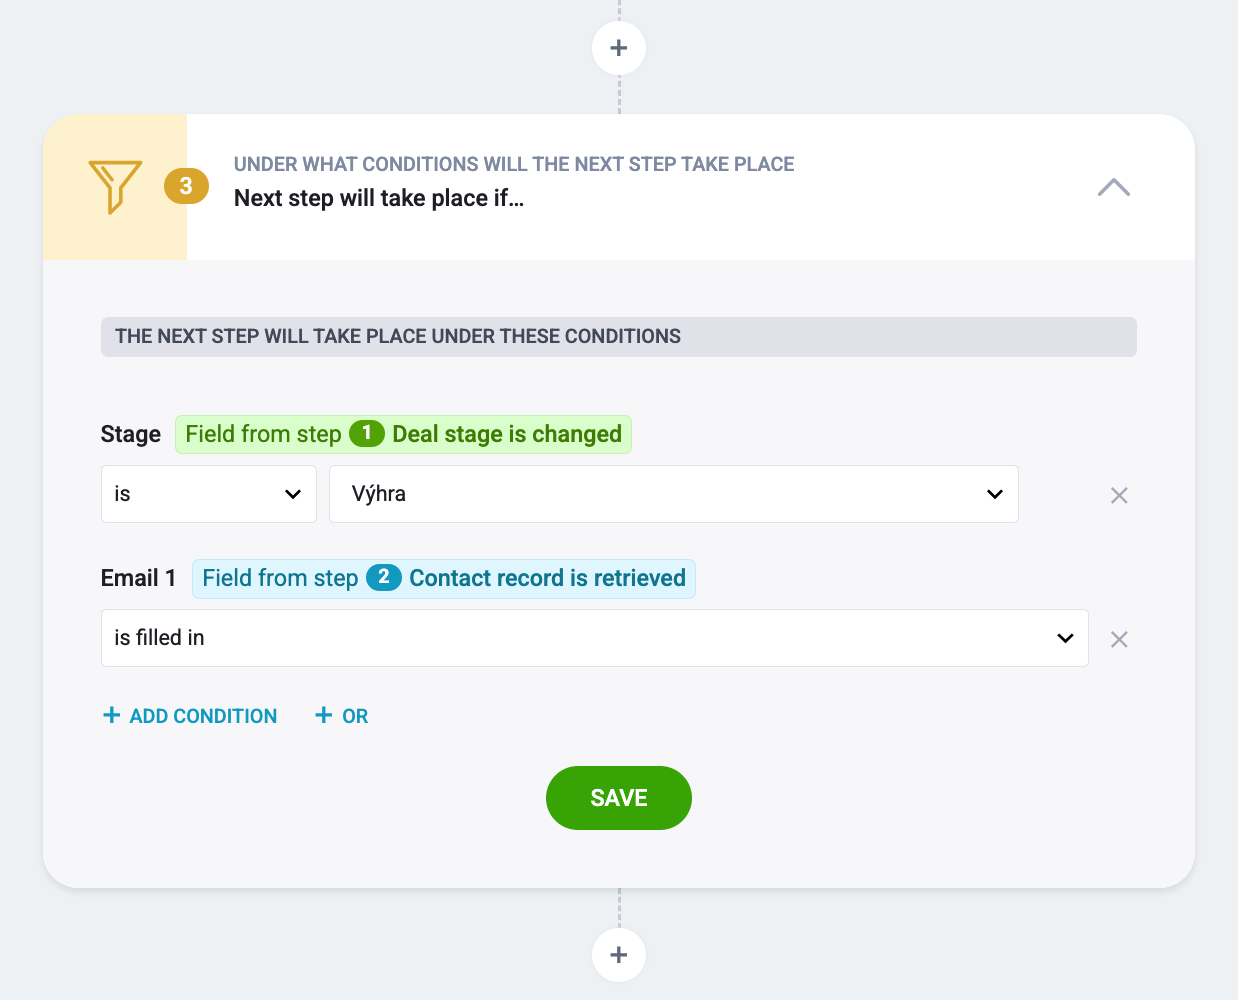
Task: Open the Výhra stage value dropdown
Action: (x=674, y=494)
